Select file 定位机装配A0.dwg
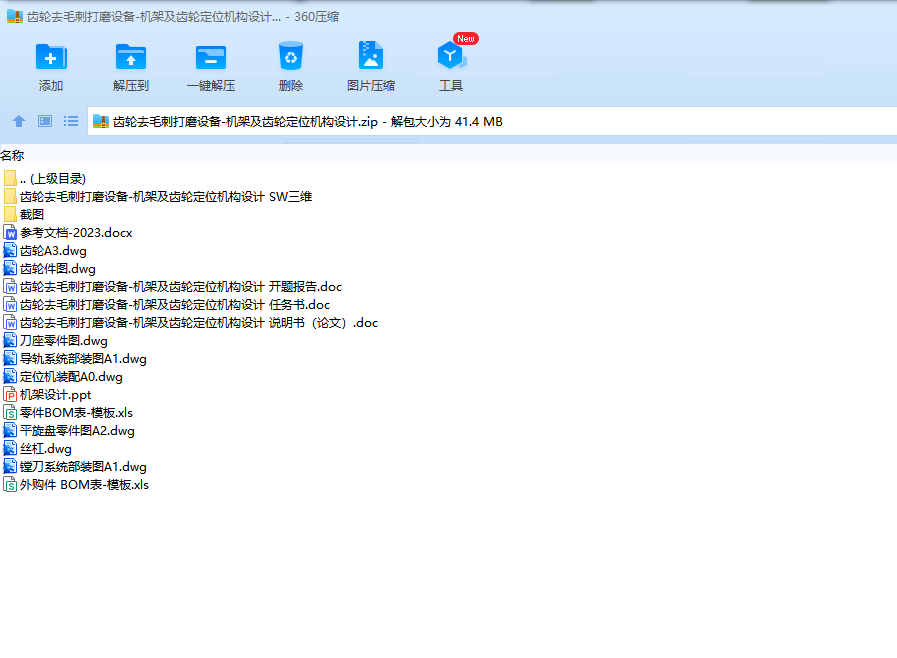 pos(63,377)
